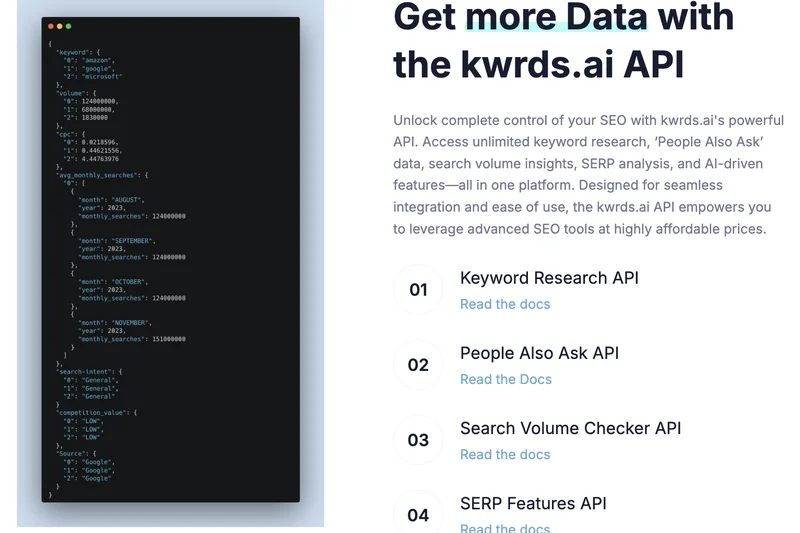
Task: Click the "competition_value" key in code
Action: tap(92, 412)
